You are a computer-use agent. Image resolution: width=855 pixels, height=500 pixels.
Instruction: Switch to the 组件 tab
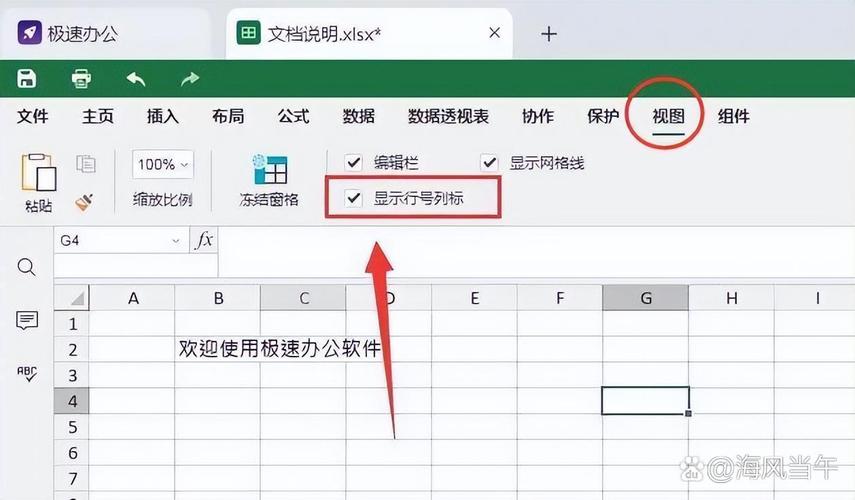click(x=733, y=116)
